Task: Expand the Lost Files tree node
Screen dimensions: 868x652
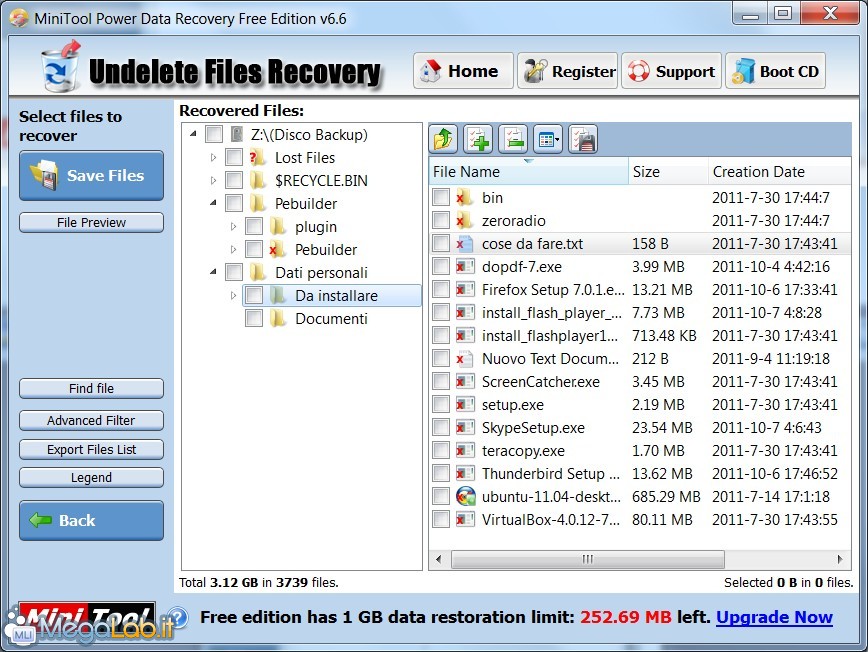Action: coord(213,158)
